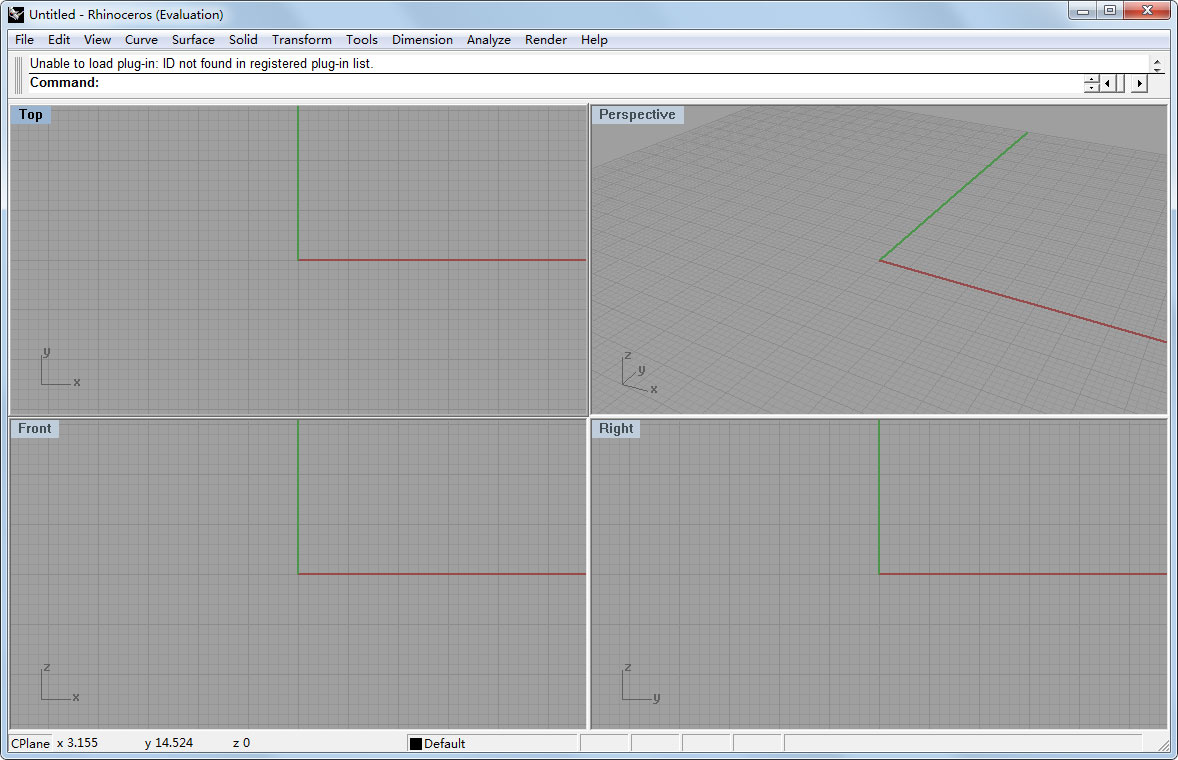
Task: Click the Top viewport world axes icon
Action: 60,367
